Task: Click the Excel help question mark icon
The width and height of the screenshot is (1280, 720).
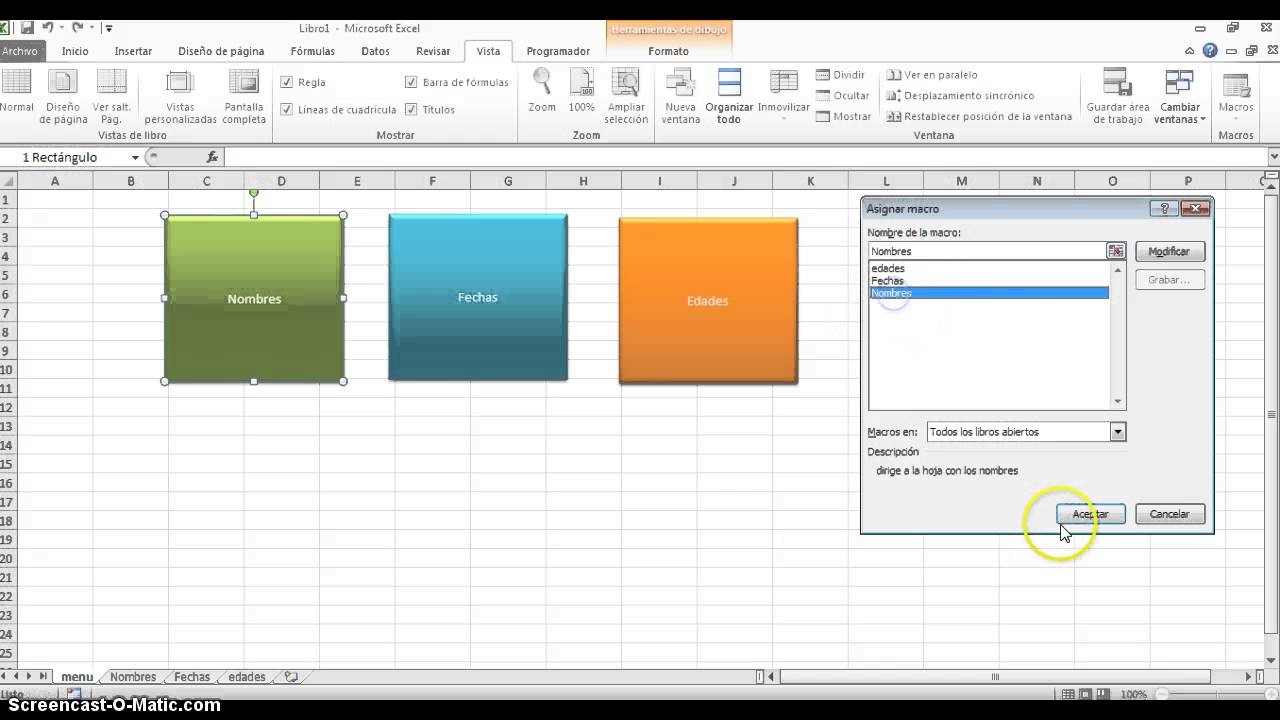Action: pos(1210,51)
